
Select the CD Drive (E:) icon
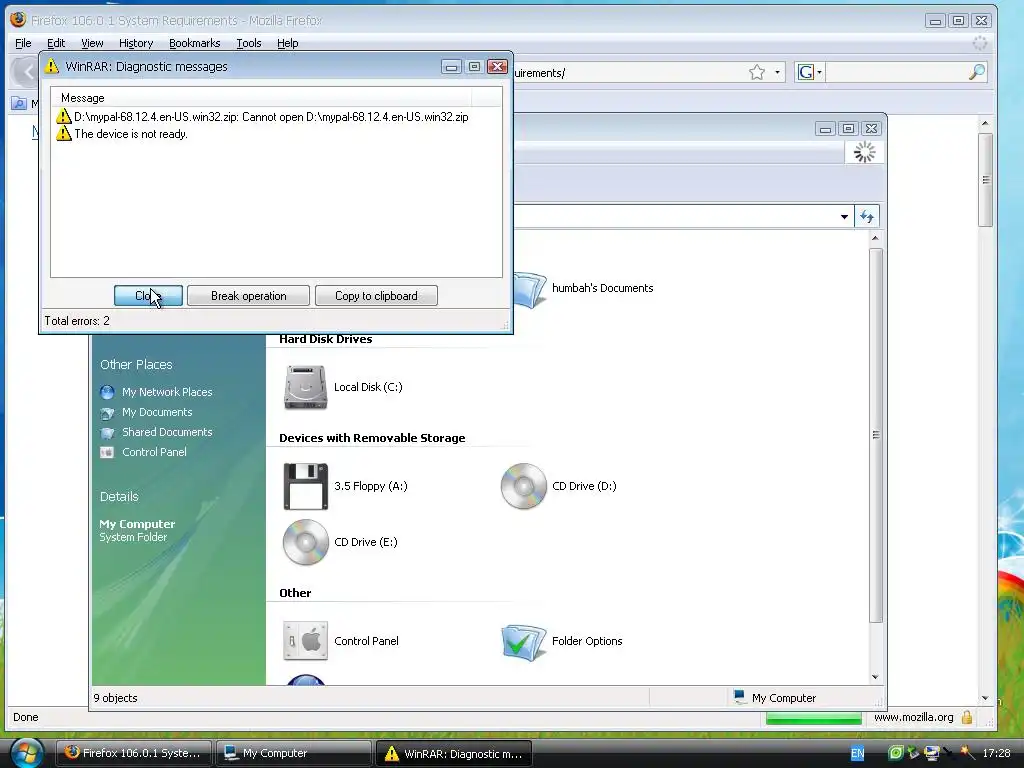pos(305,542)
